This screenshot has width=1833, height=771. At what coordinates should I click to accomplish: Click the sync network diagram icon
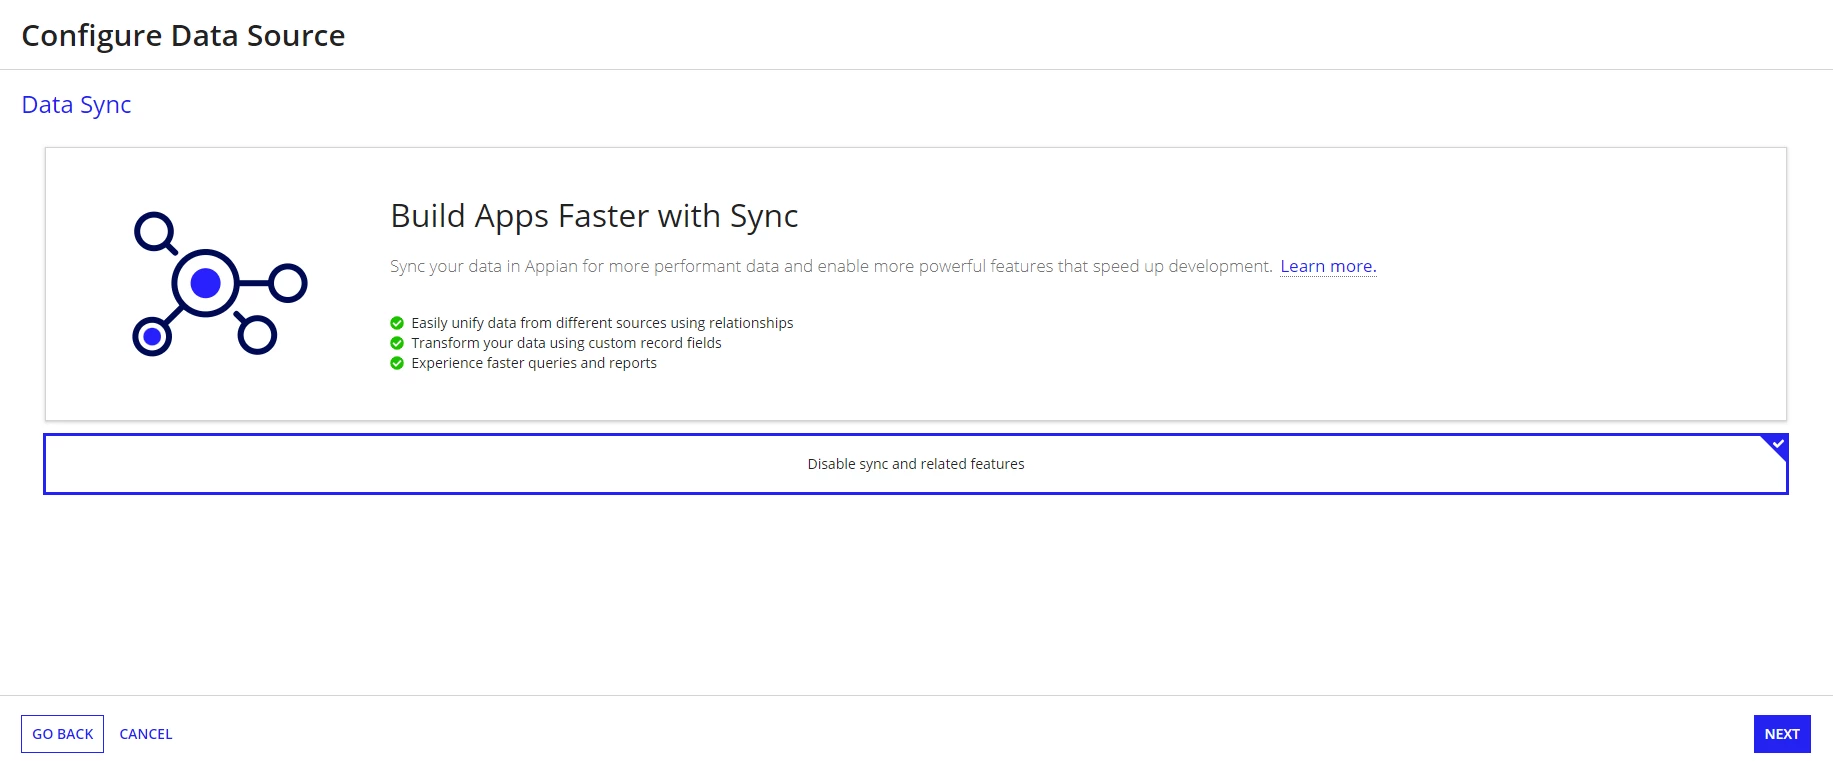pyautogui.click(x=220, y=284)
